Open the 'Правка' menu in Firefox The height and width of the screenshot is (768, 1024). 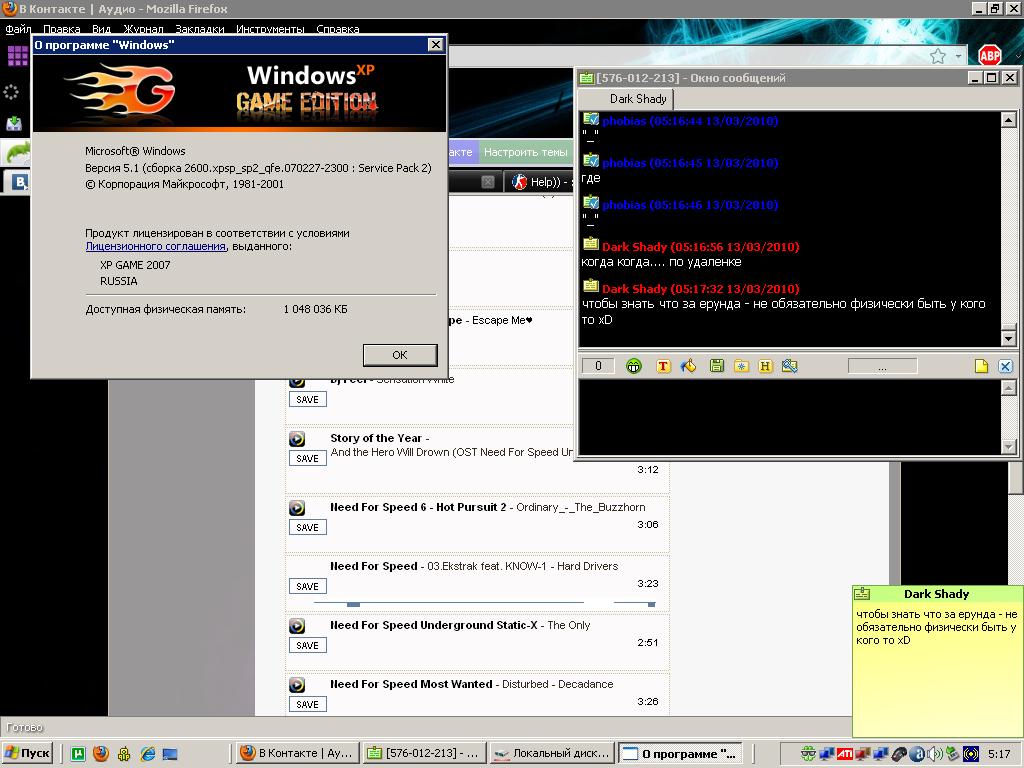click(x=61, y=29)
